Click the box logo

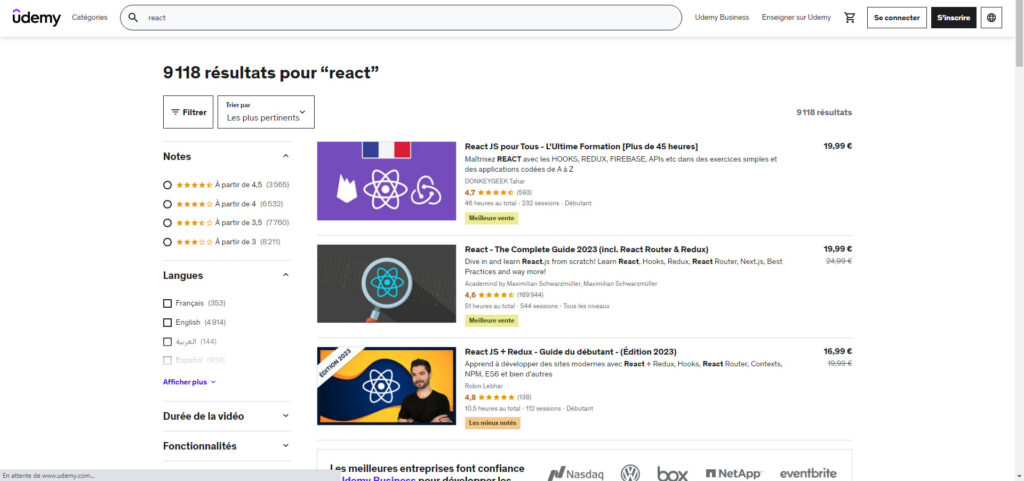click(672, 474)
